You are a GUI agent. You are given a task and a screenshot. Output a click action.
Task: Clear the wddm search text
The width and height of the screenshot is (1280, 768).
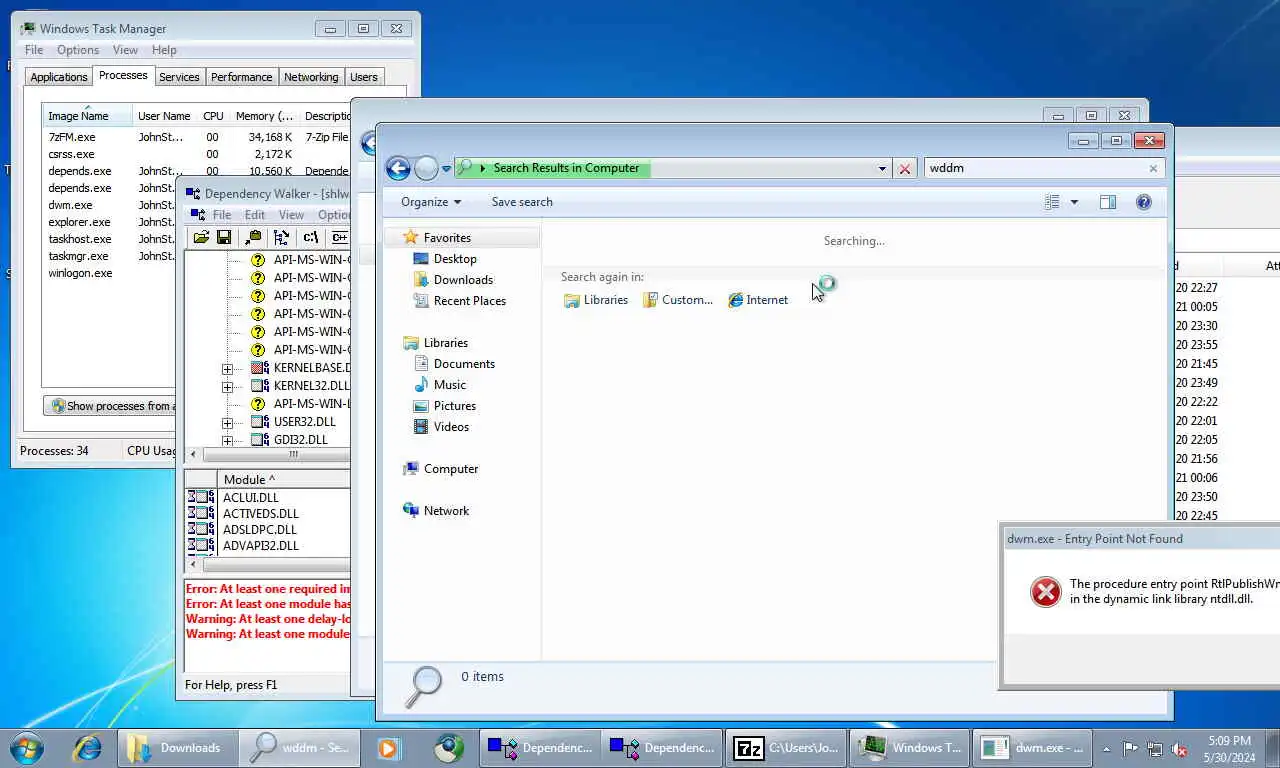tap(1153, 168)
